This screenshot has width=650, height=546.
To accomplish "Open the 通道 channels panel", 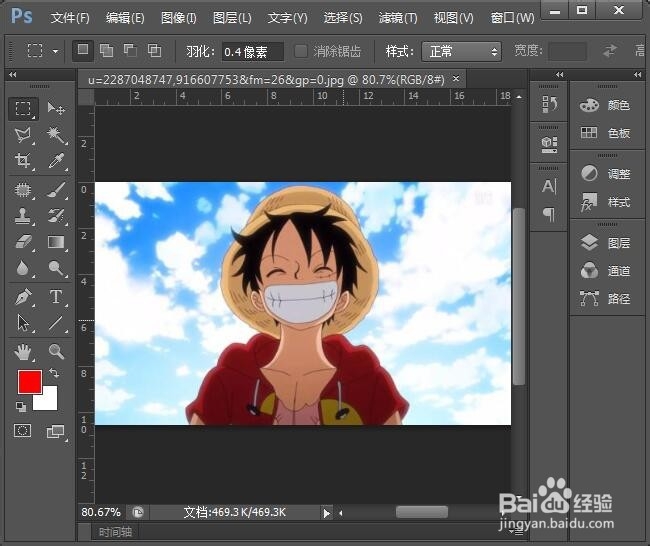I will click(605, 271).
